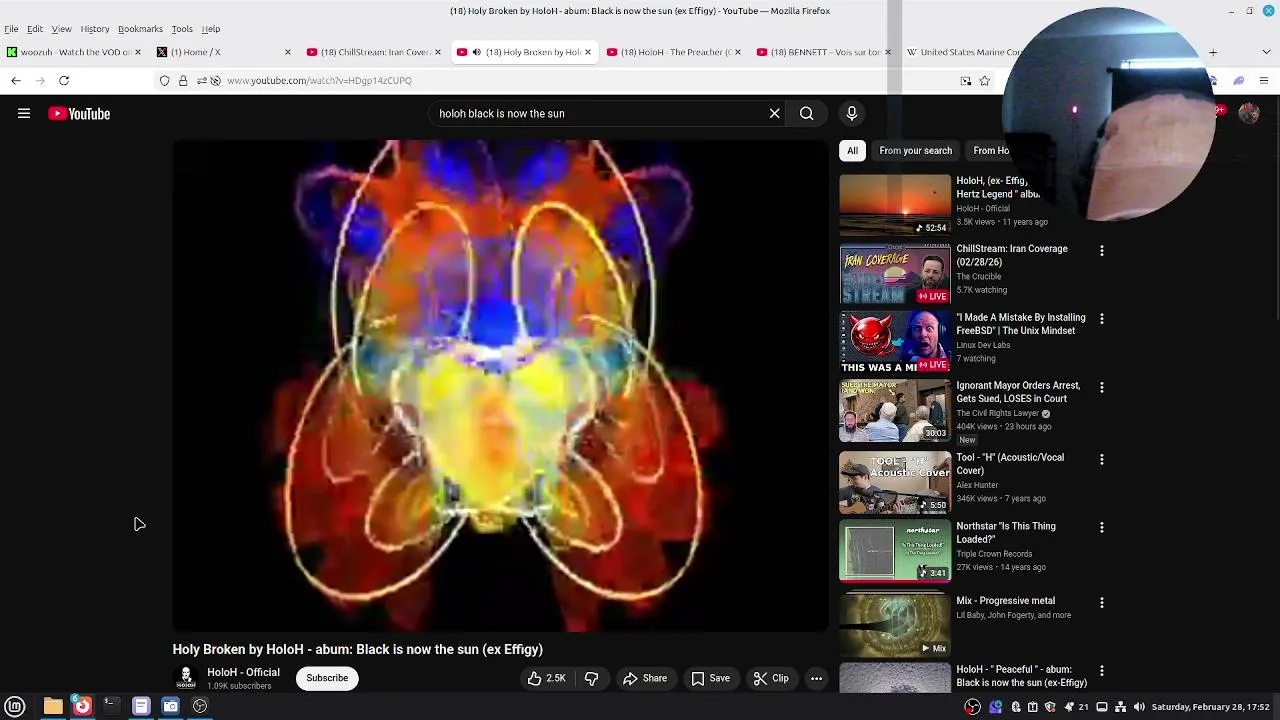Image resolution: width=1280 pixels, height=720 pixels.
Task: Open Northstar 'Is This Thing Loaded?' video
Action: pyautogui.click(x=895, y=551)
